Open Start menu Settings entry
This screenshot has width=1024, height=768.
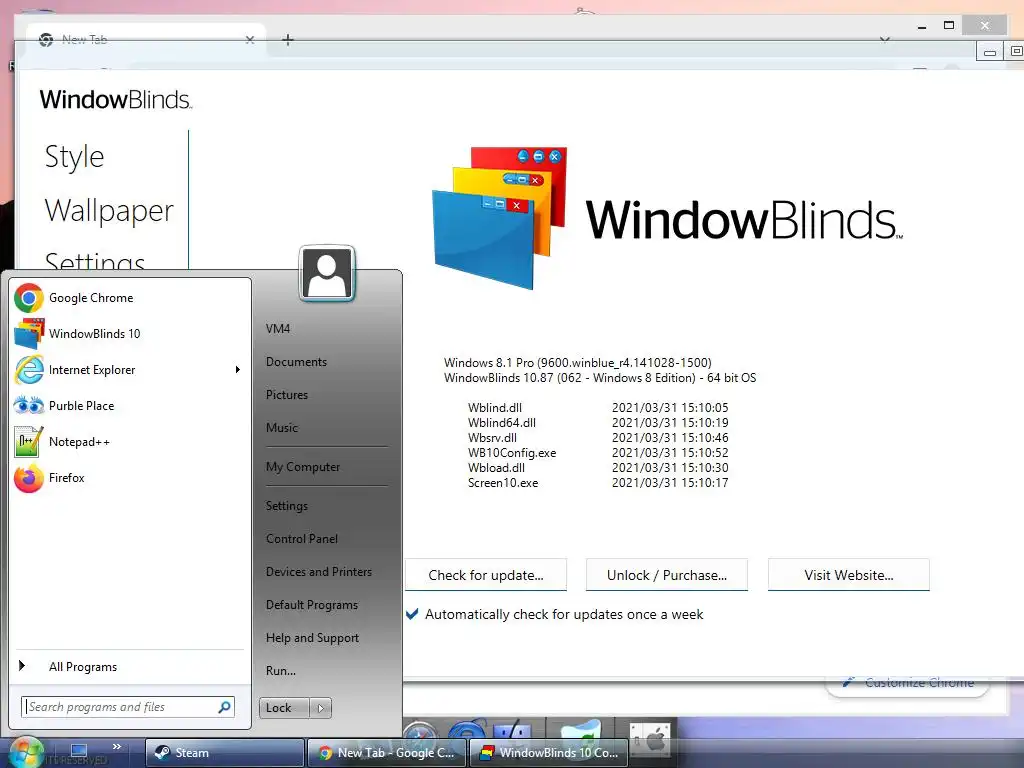(287, 506)
